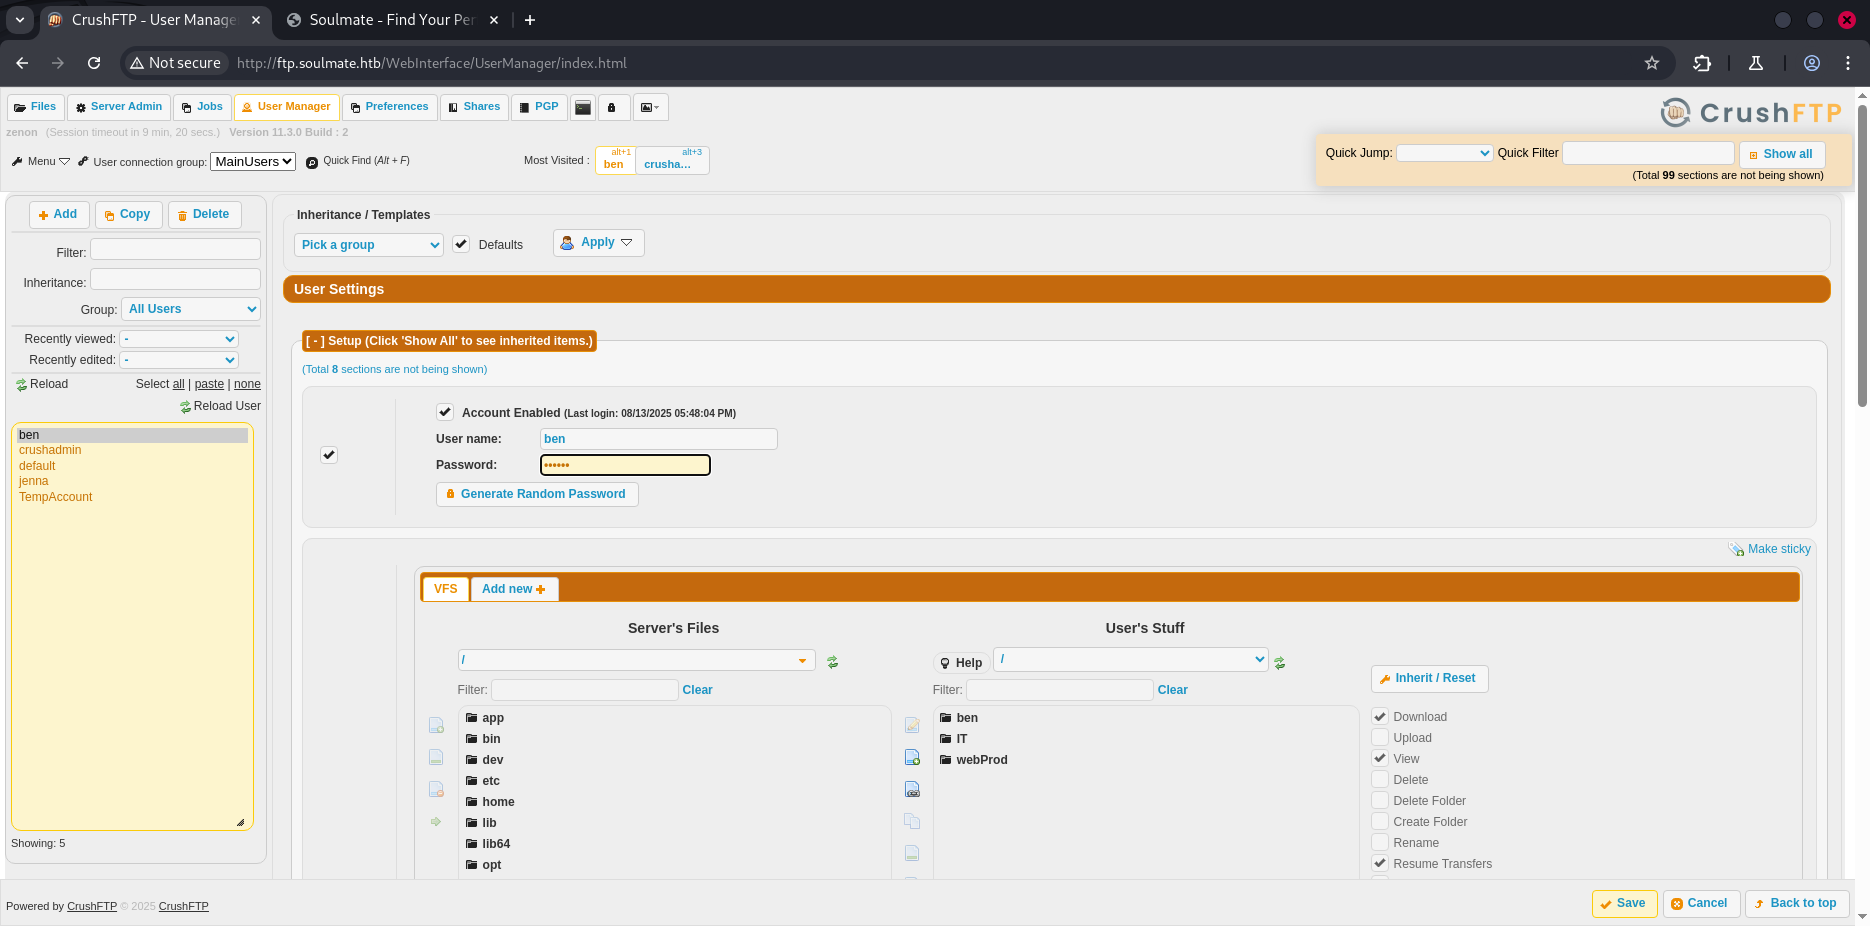The height and width of the screenshot is (926, 1870).
Task: Open the Preferences tab
Action: tap(389, 107)
